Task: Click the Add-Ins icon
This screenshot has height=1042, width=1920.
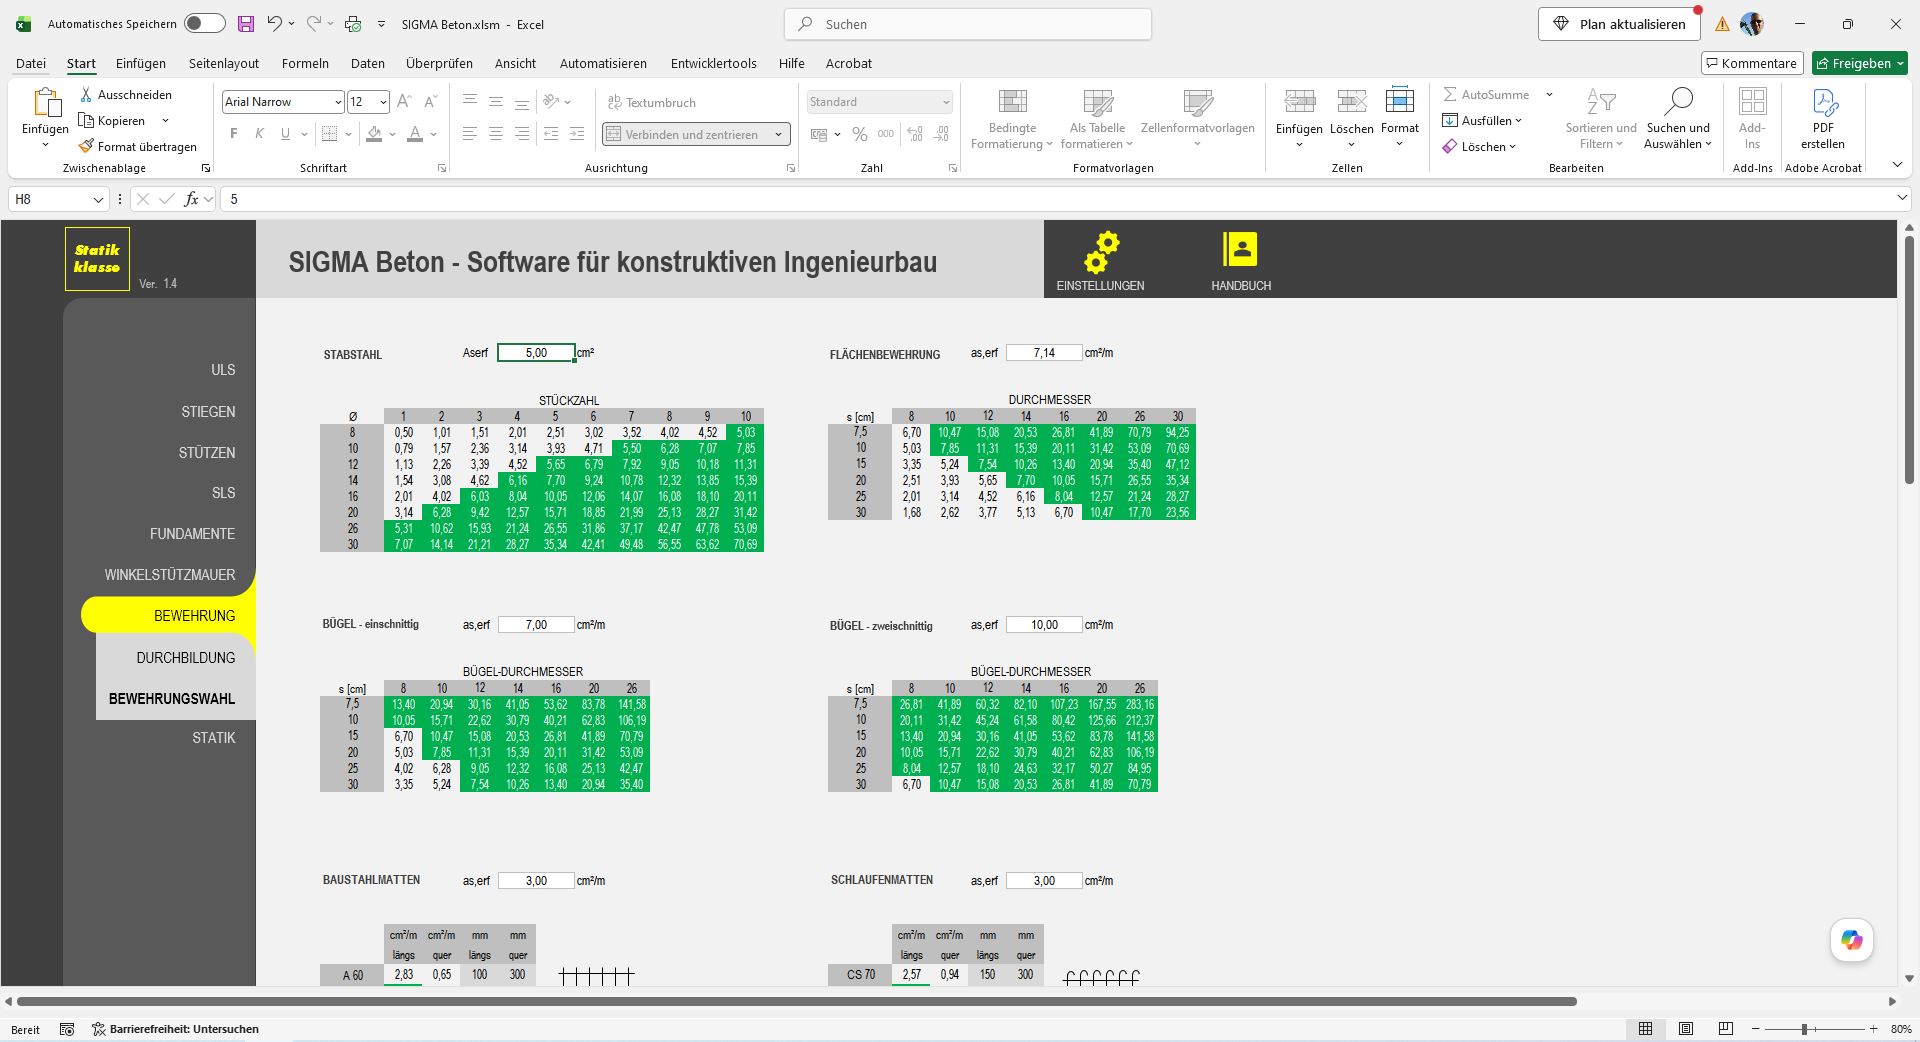Action: tap(1752, 101)
